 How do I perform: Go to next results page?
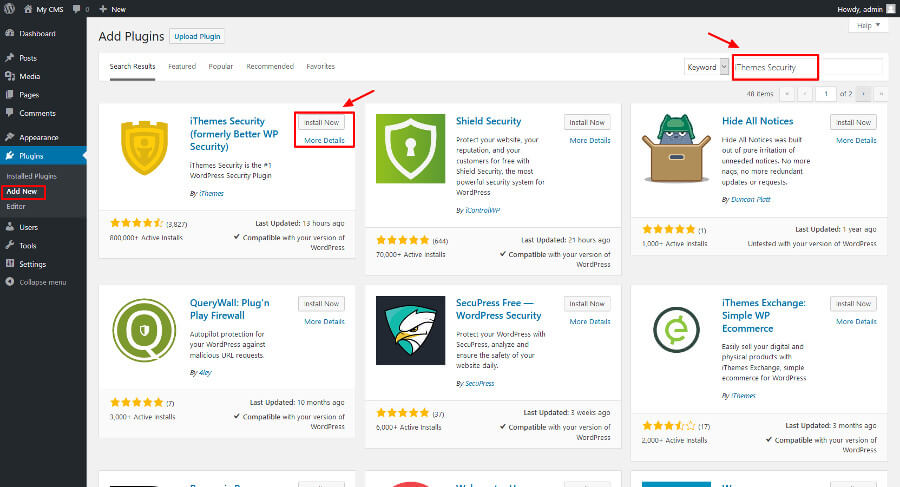[x=863, y=94]
